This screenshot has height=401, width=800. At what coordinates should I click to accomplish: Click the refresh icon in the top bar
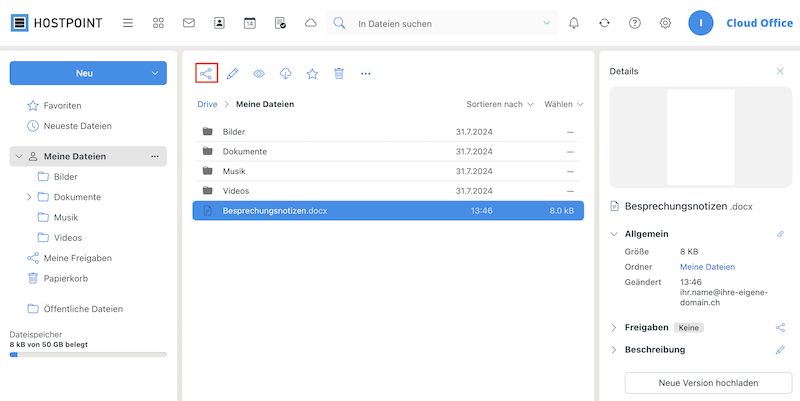[x=605, y=23]
